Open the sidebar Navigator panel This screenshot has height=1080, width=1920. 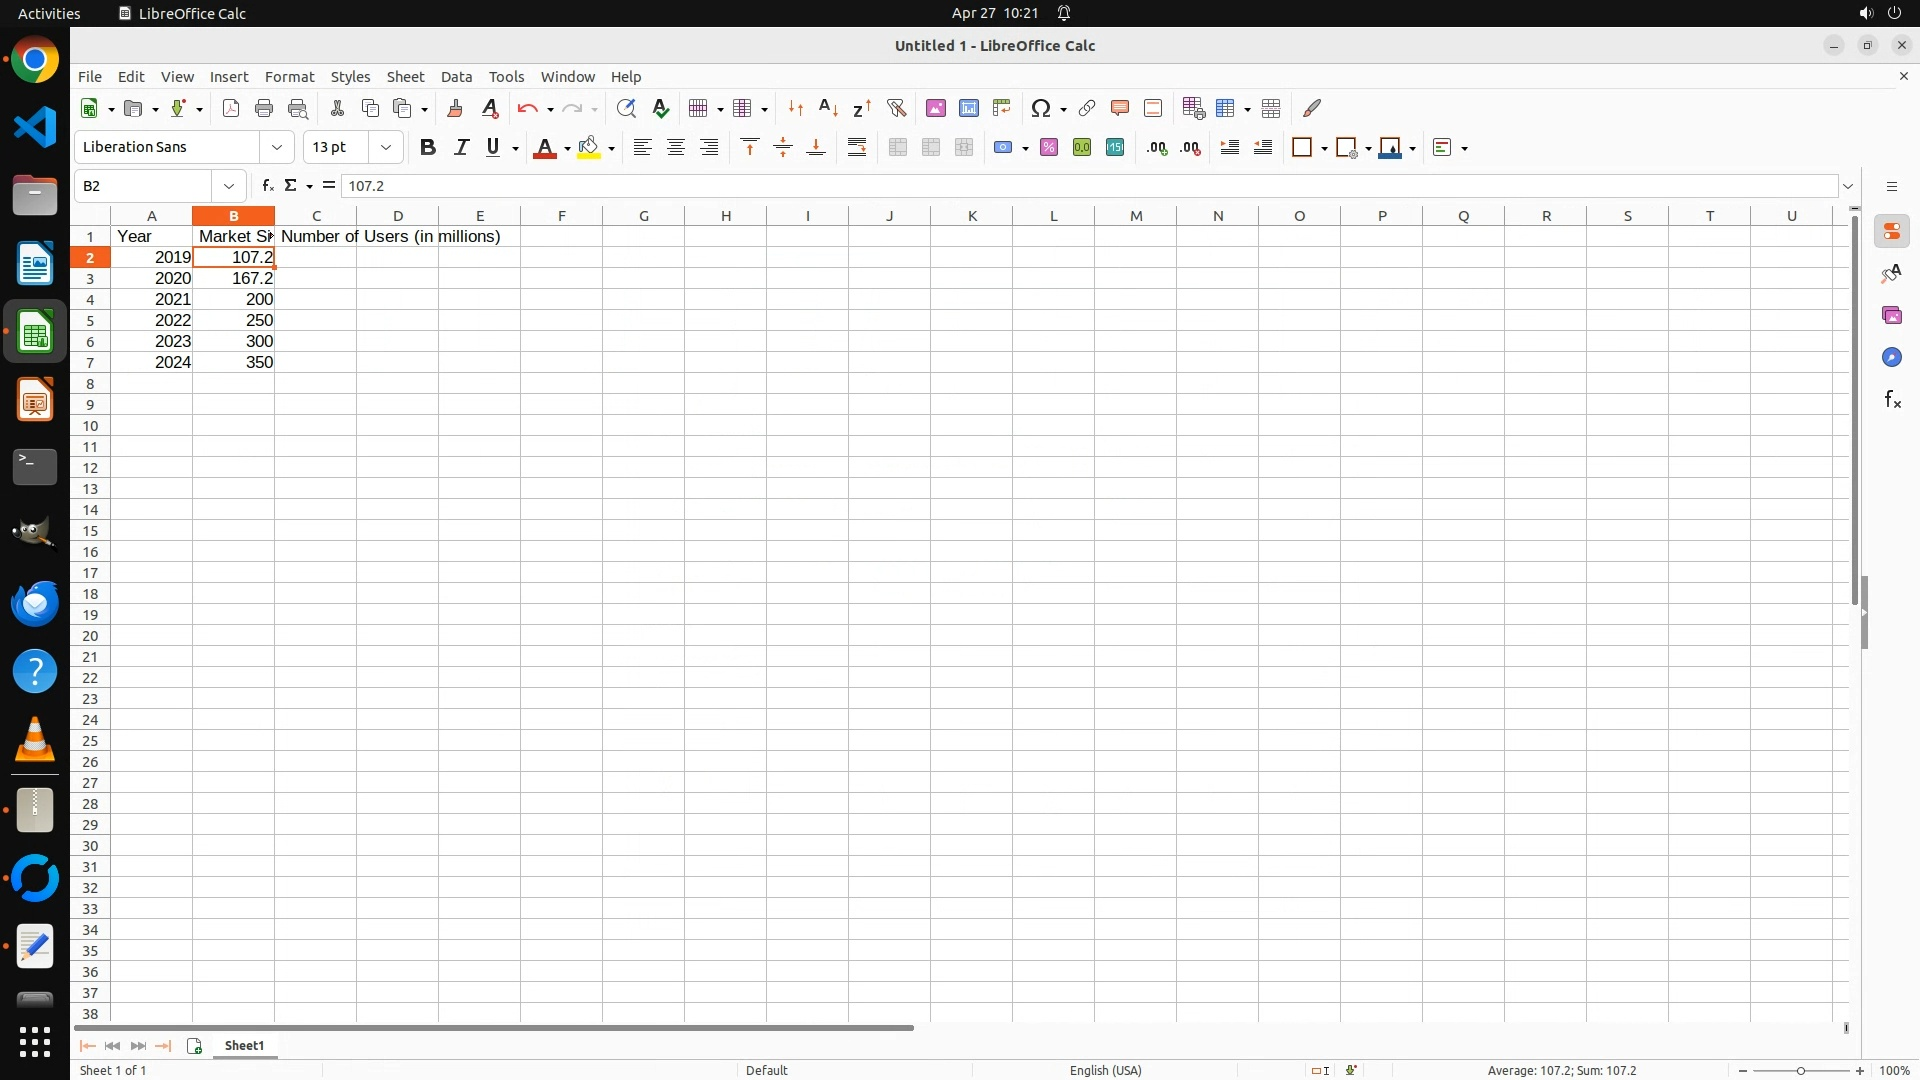(x=1891, y=358)
